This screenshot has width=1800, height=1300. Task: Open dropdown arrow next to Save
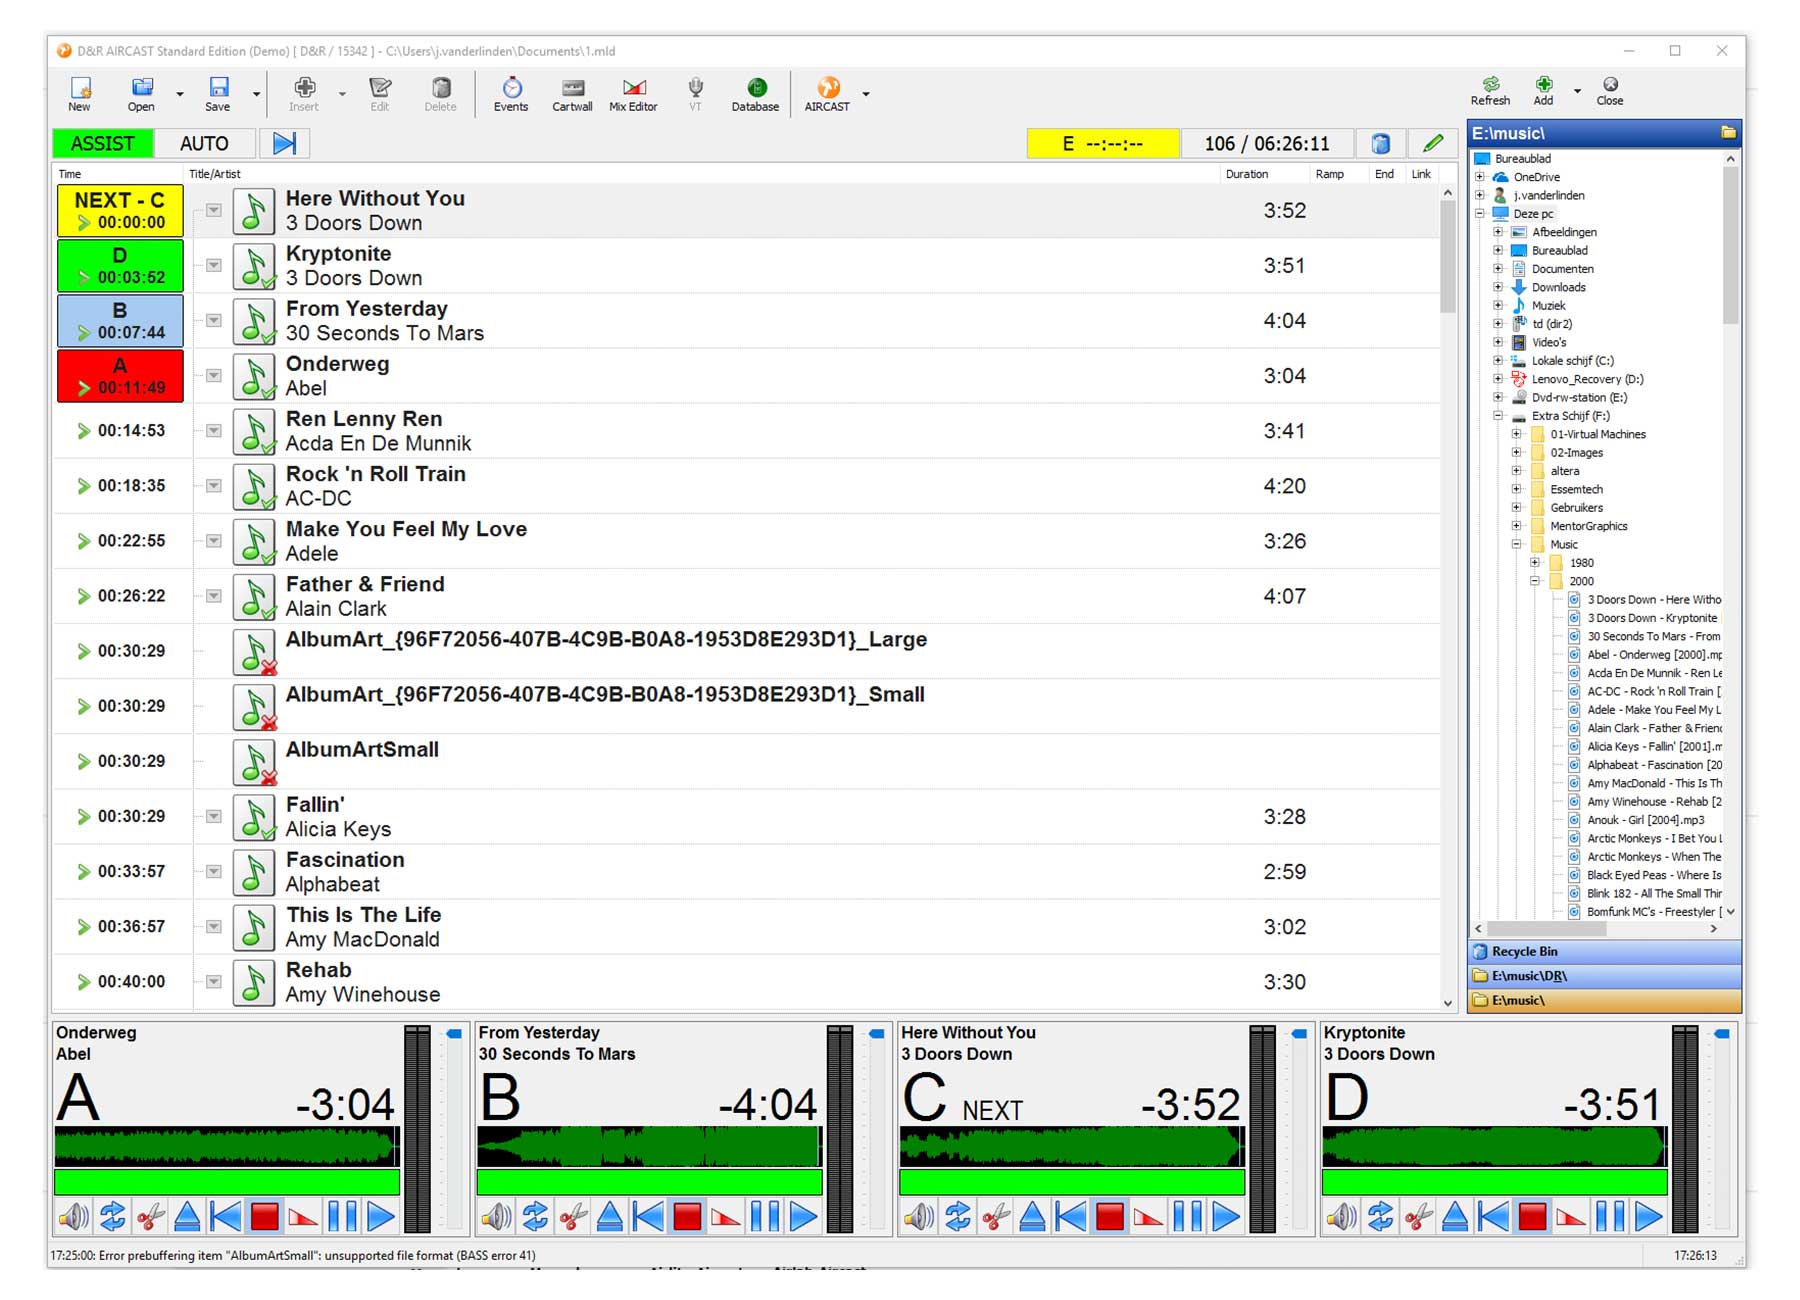pyautogui.click(x=257, y=94)
